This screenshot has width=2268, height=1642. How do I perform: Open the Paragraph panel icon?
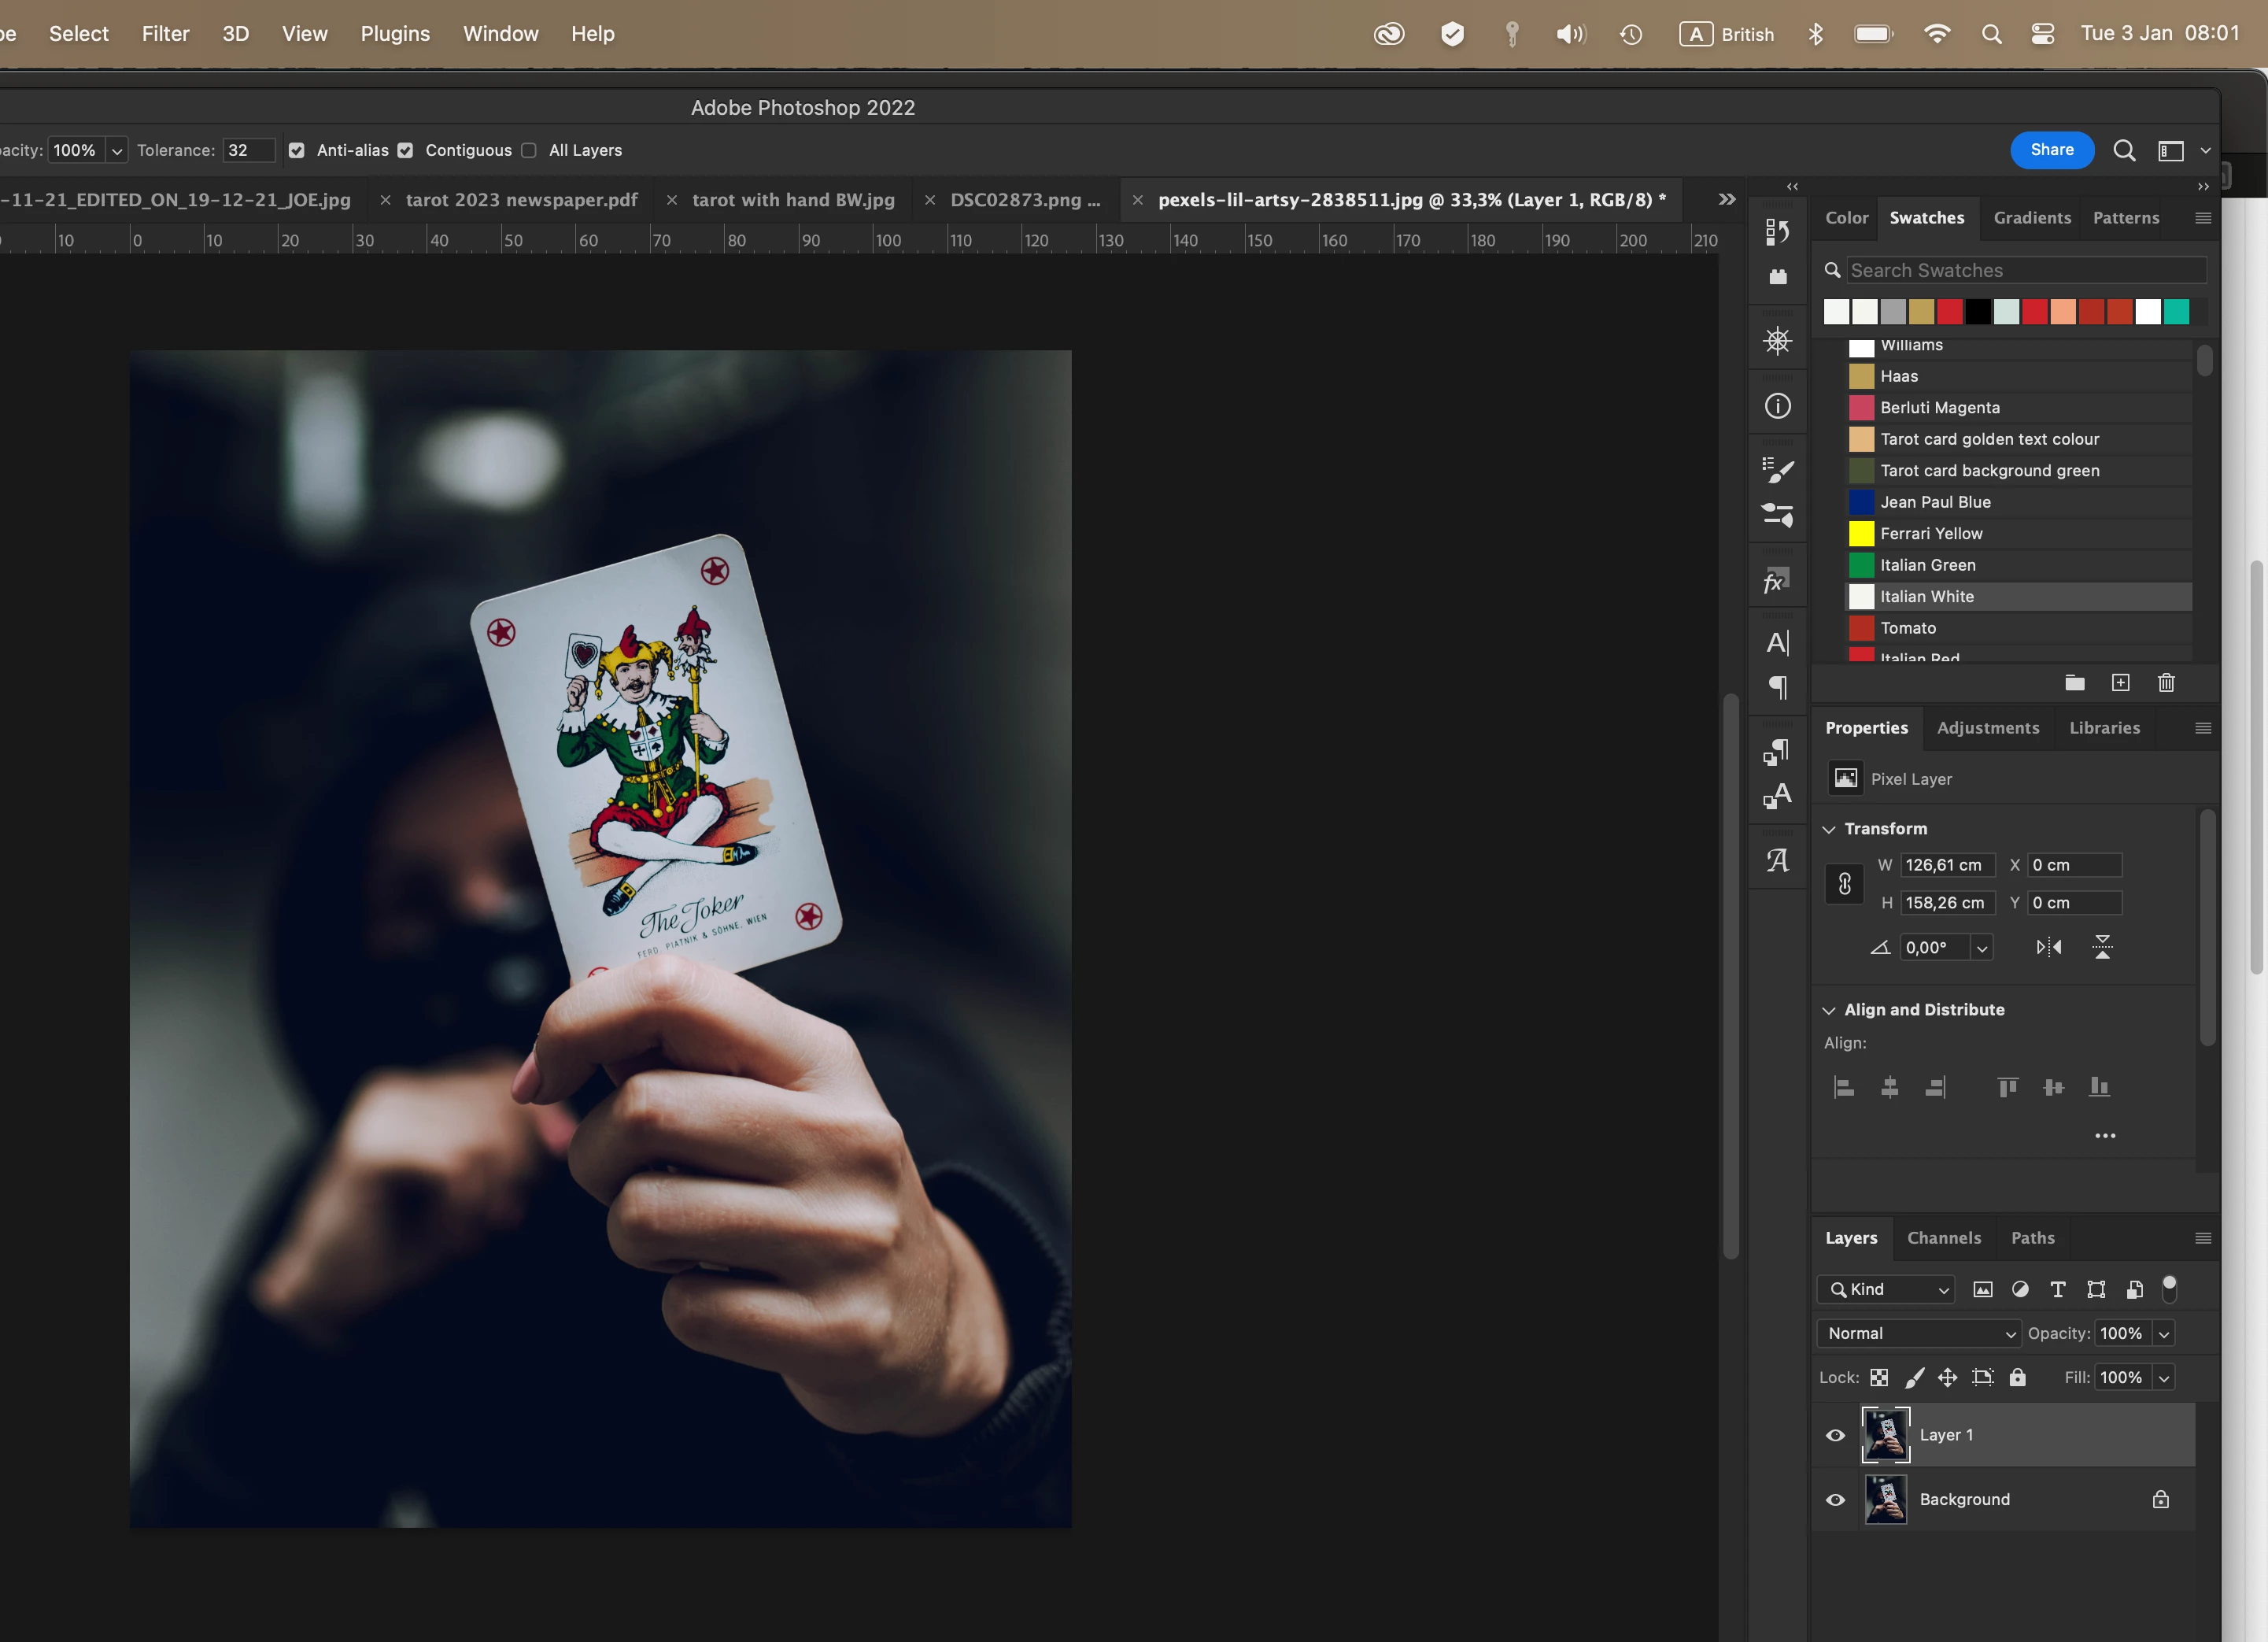1777,688
